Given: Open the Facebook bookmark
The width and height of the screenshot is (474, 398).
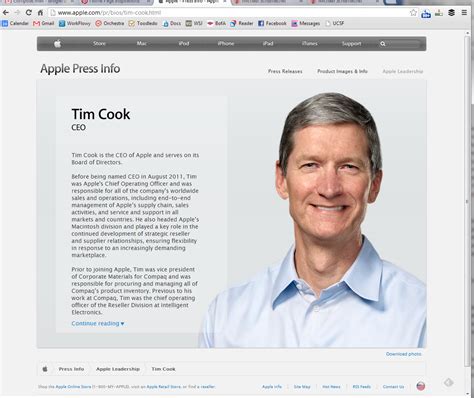Looking at the screenshot, I should coord(272,23).
